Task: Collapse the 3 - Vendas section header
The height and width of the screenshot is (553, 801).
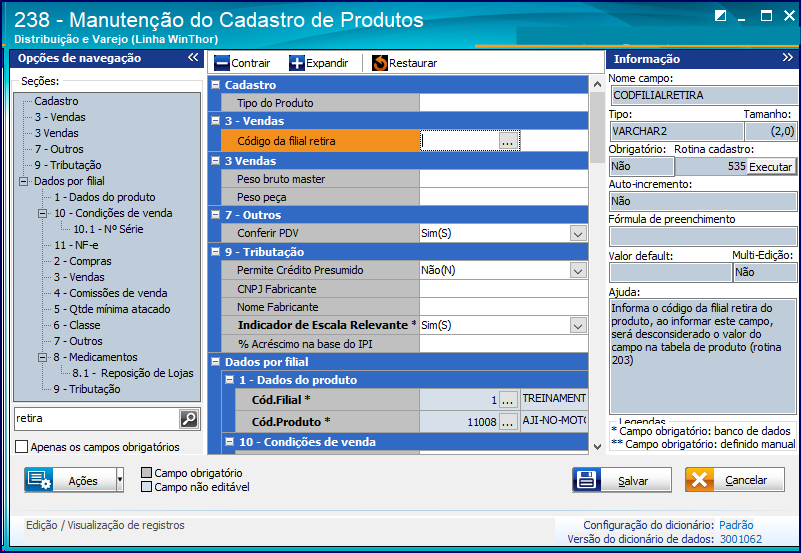Action: pyautogui.click(x=216, y=121)
